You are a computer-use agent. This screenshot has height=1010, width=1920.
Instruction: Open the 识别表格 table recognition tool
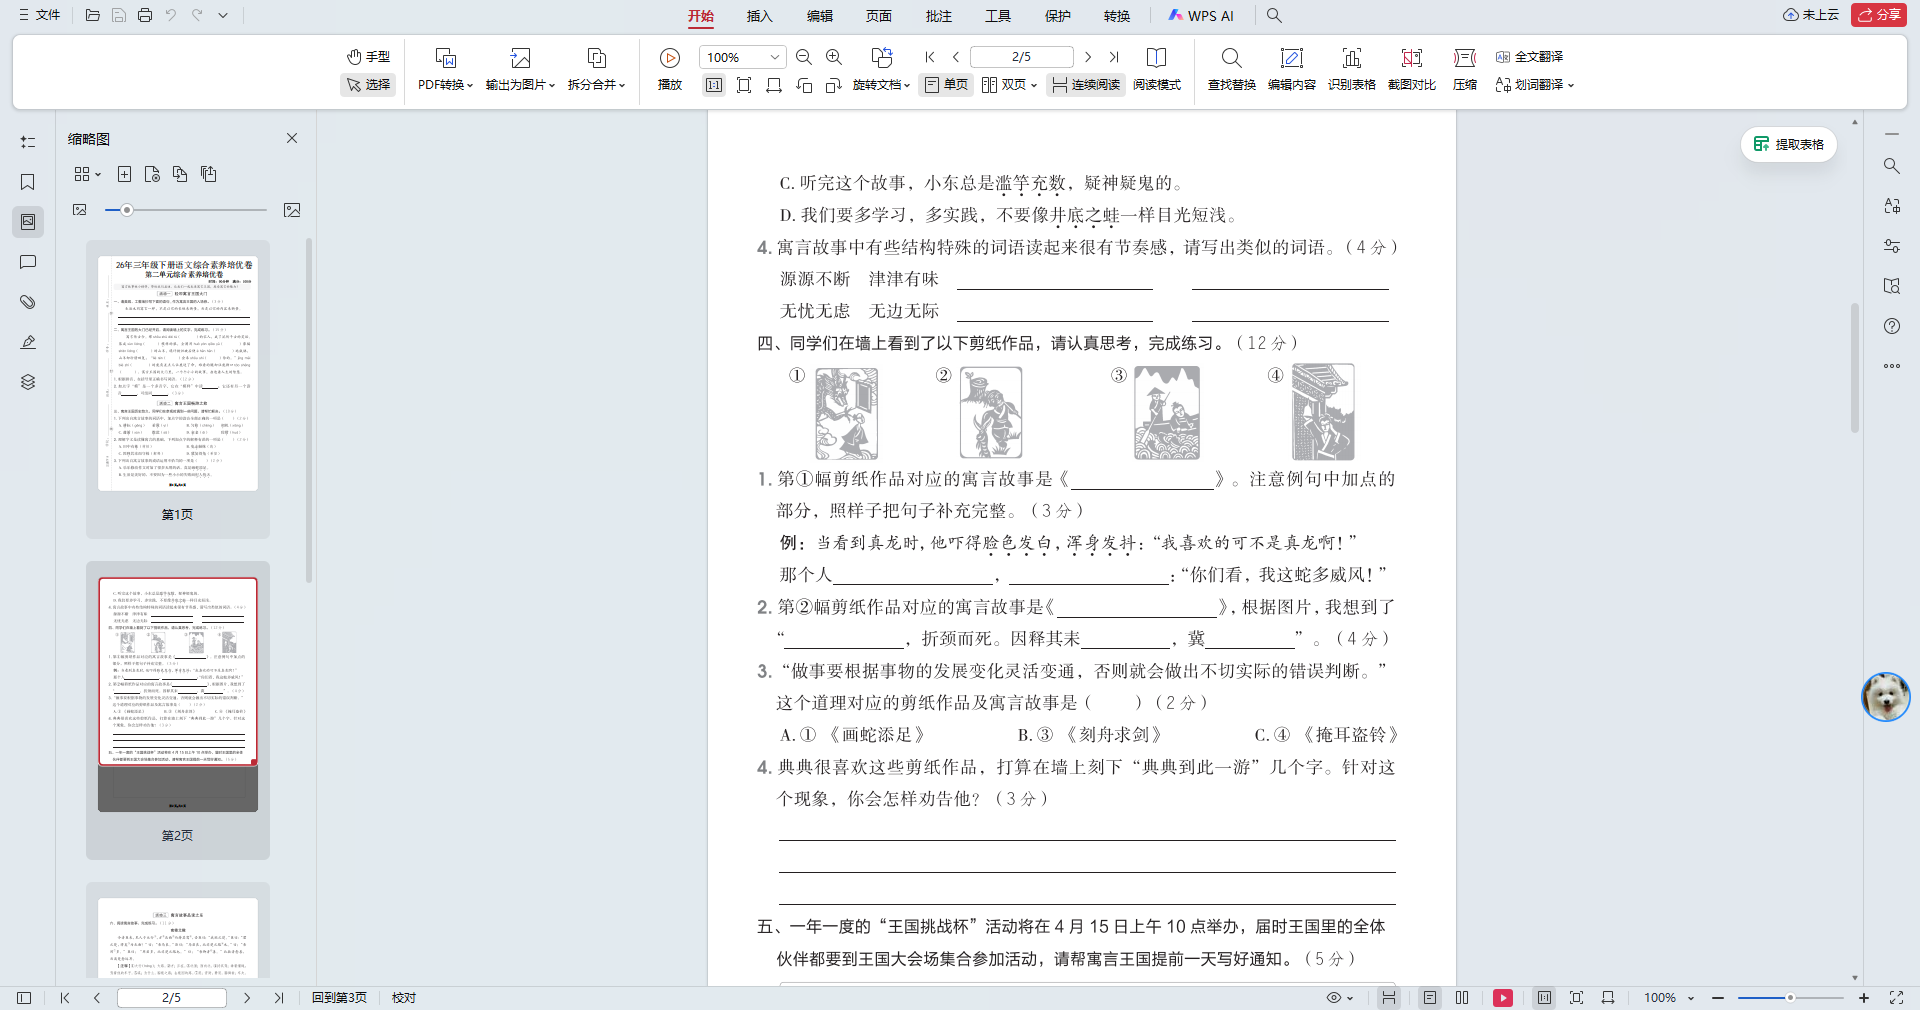pos(1352,69)
